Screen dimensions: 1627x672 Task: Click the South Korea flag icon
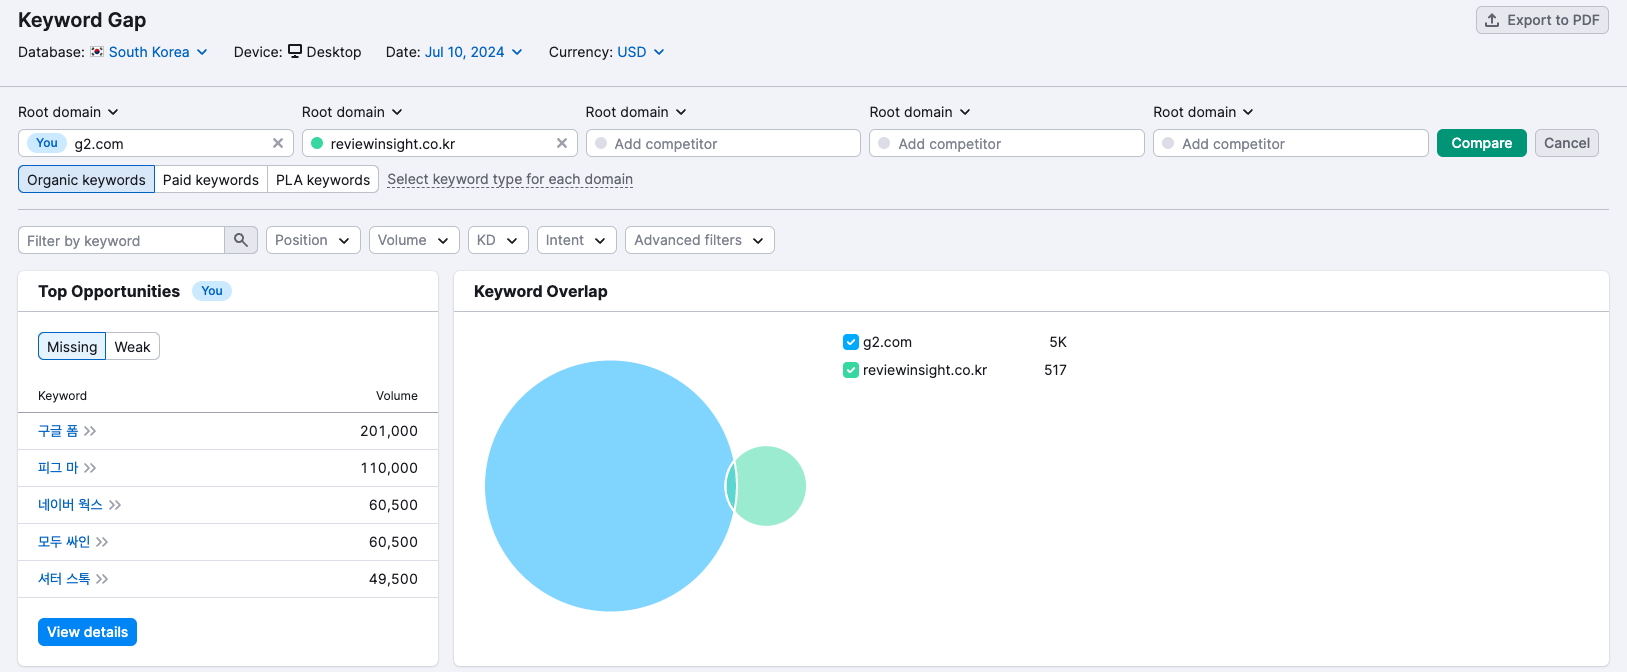[x=97, y=52]
